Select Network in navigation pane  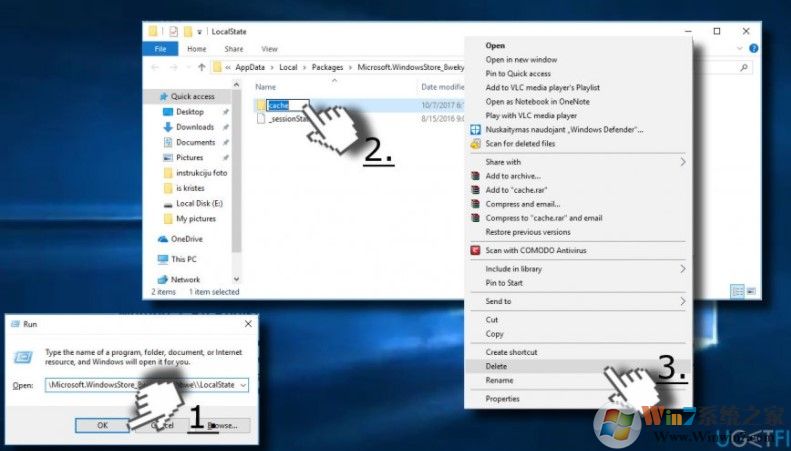point(185,279)
